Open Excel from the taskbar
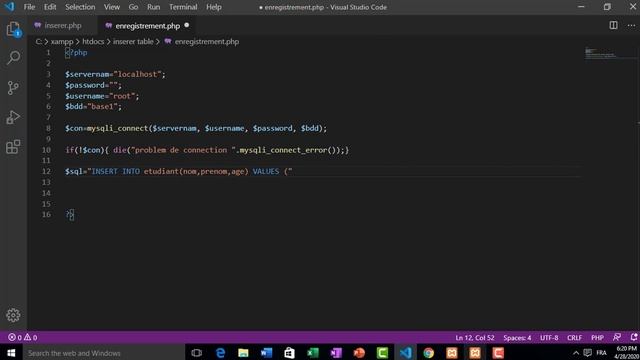 click(x=313, y=353)
